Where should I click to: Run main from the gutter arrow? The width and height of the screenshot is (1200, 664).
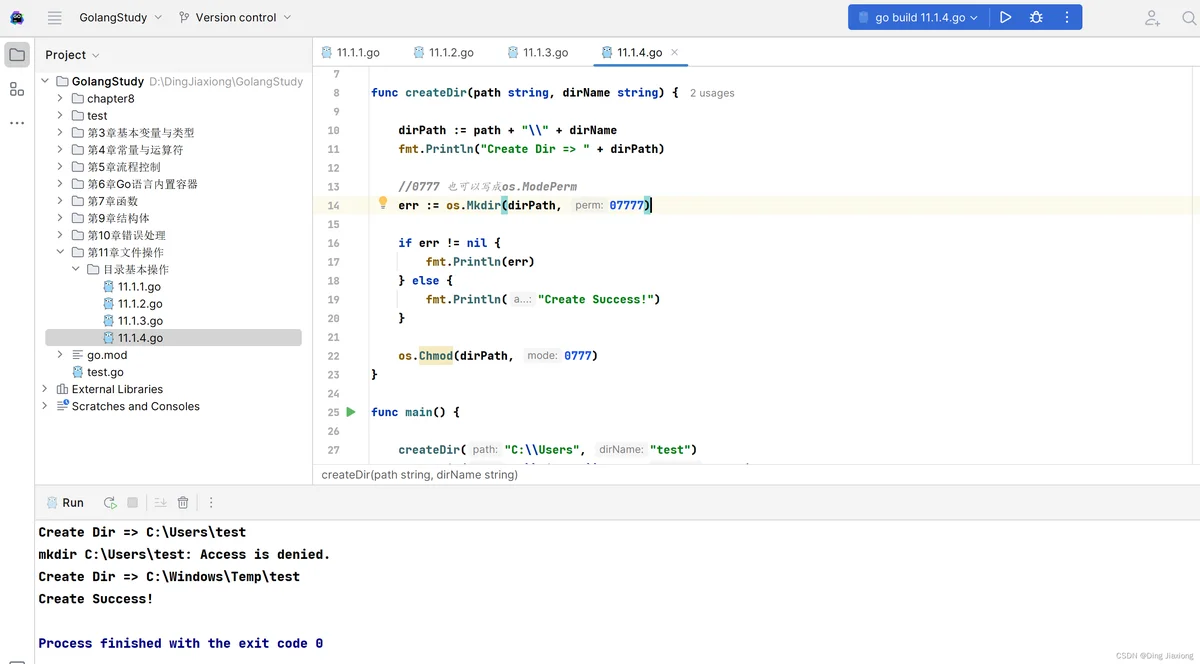point(351,412)
